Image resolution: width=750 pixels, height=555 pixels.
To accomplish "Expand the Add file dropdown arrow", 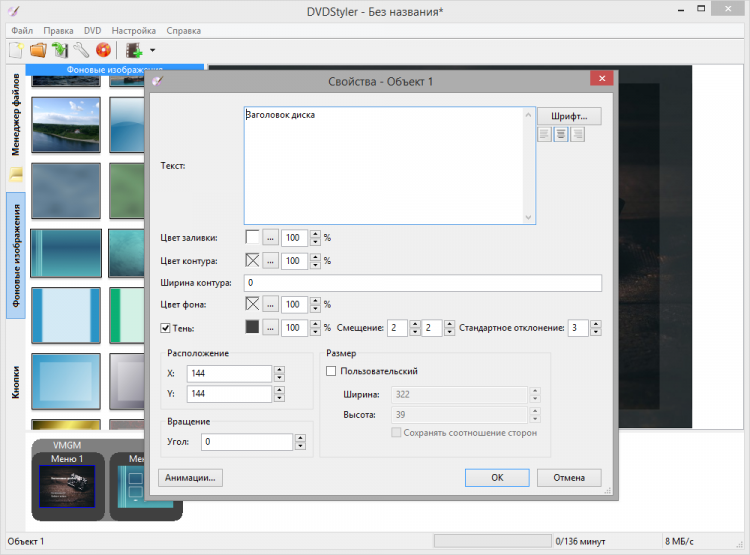I will 152,50.
